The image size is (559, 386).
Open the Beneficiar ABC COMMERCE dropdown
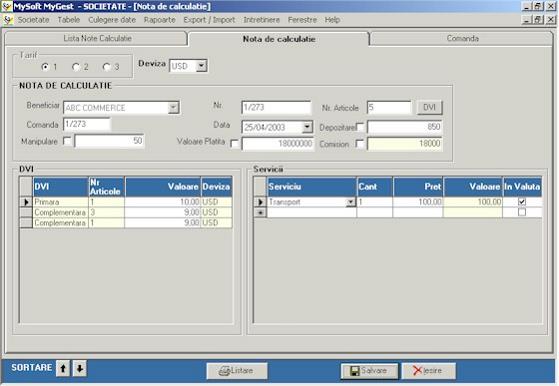pyautogui.click(x=174, y=107)
